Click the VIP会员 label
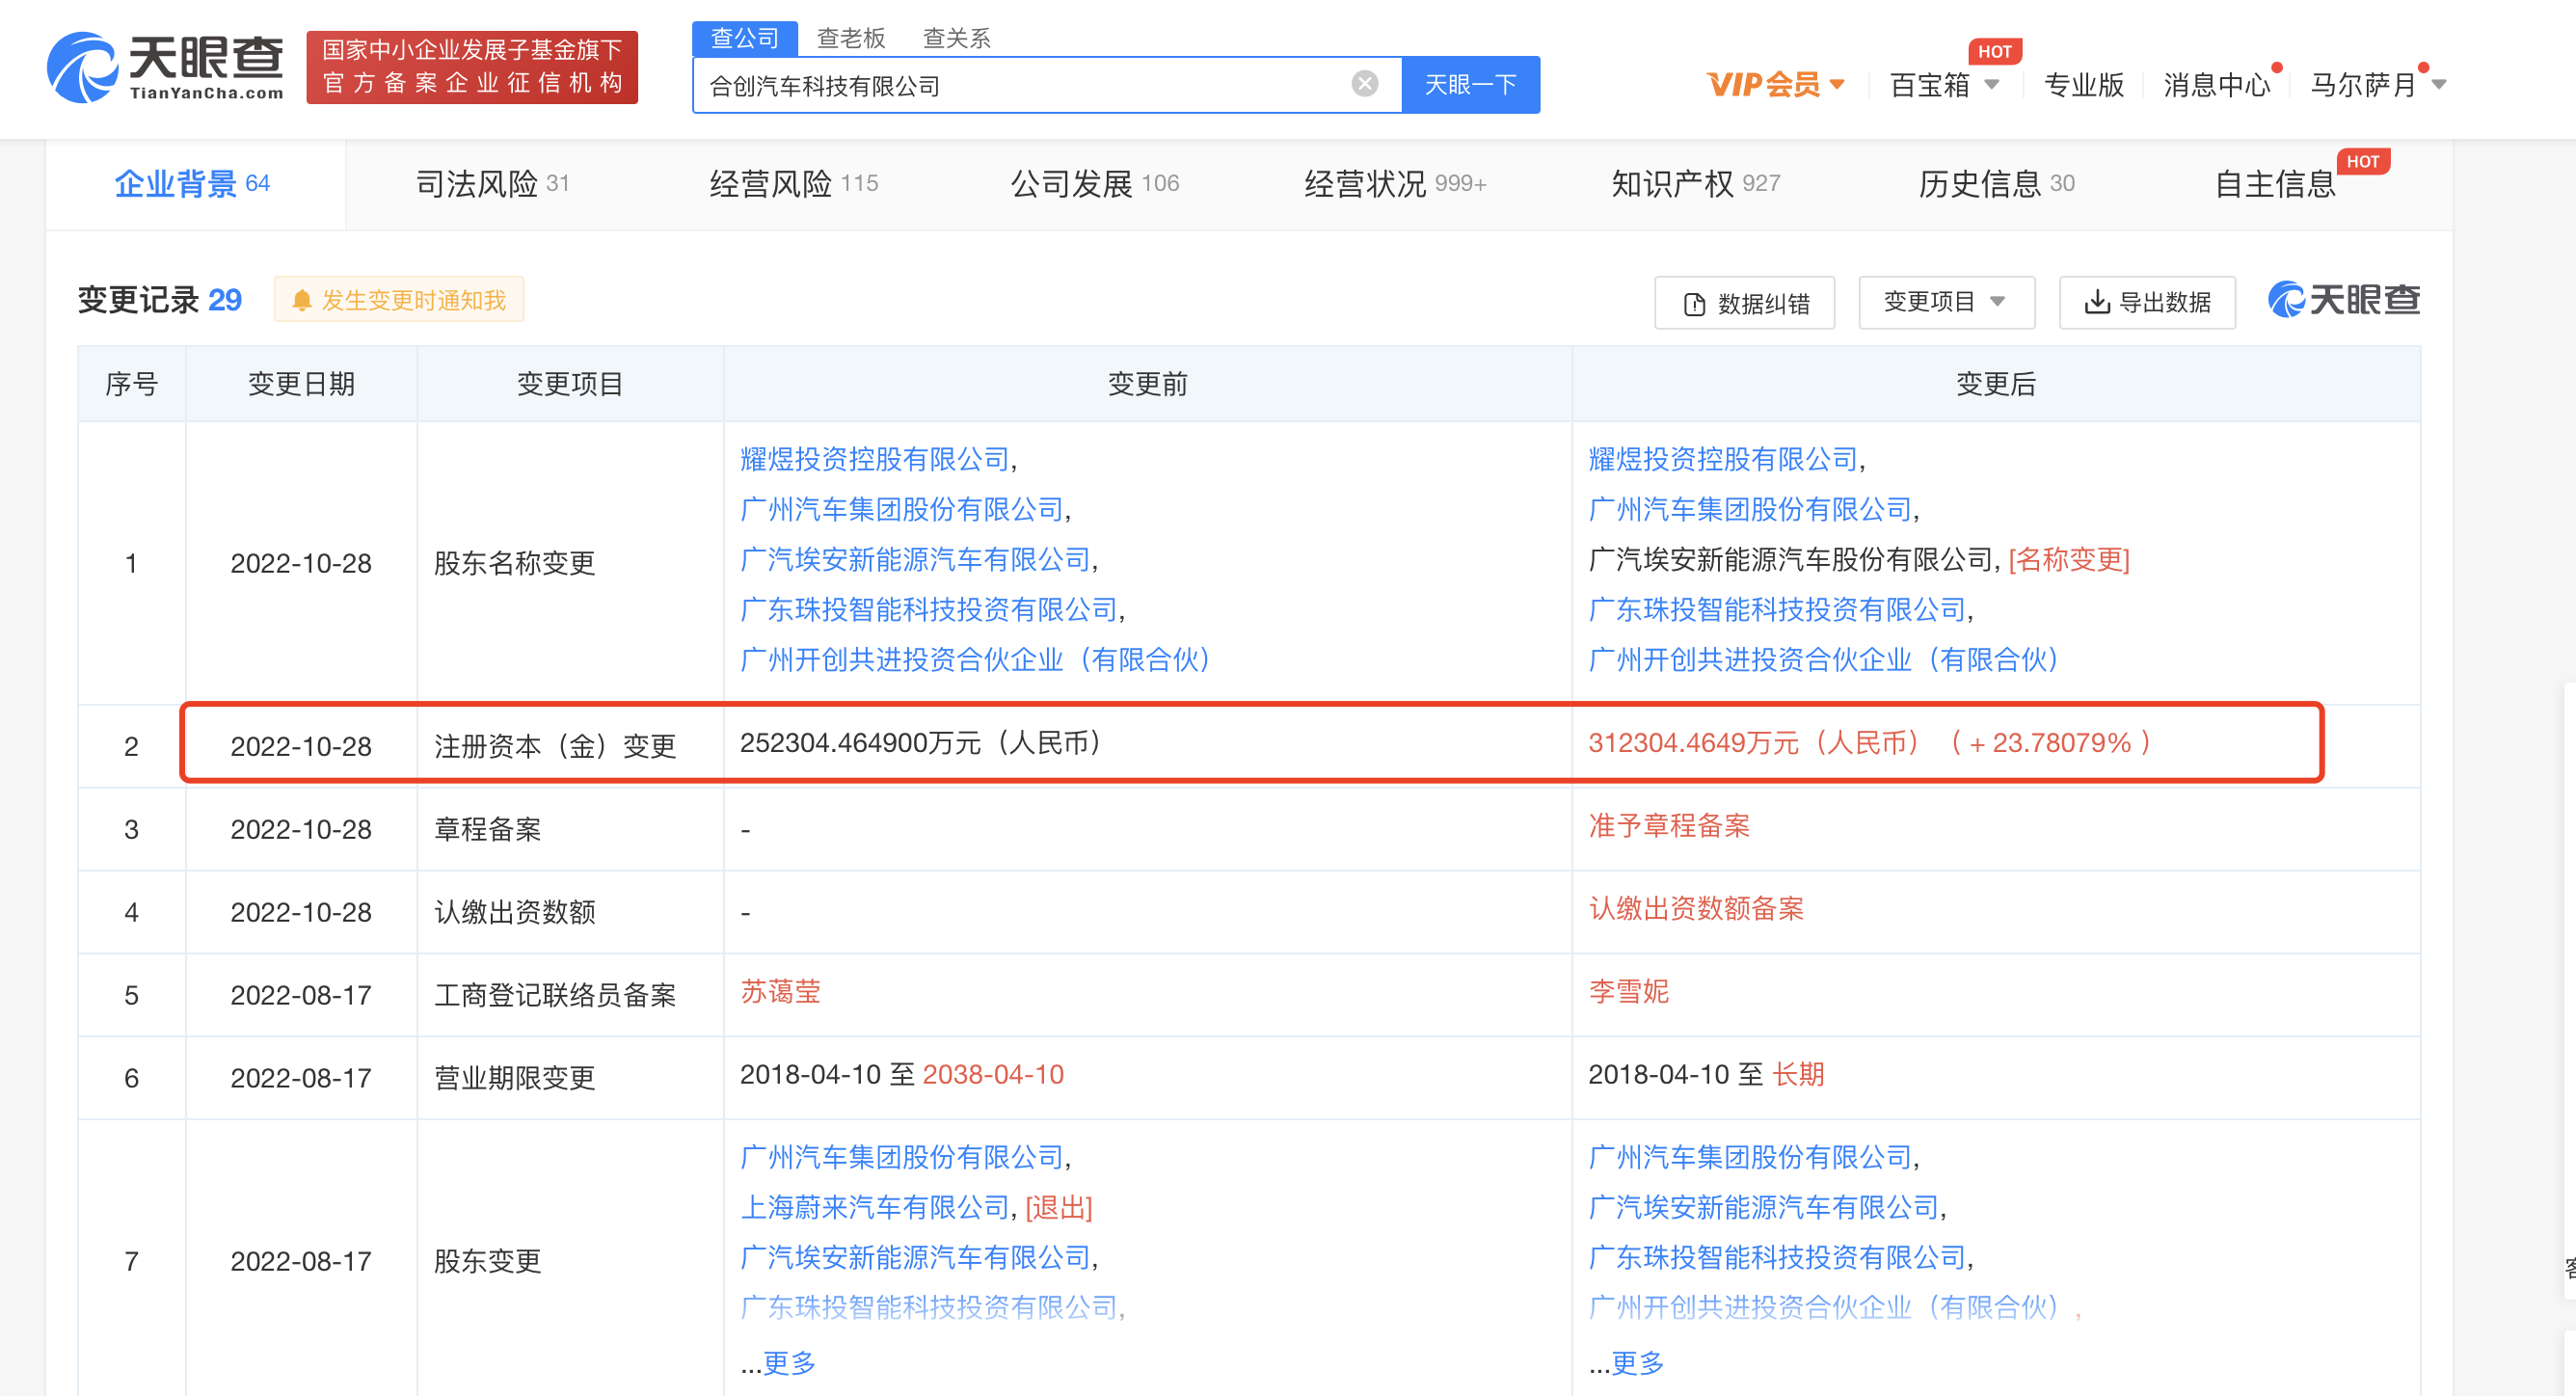2576x1396 pixels. click(x=1764, y=85)
